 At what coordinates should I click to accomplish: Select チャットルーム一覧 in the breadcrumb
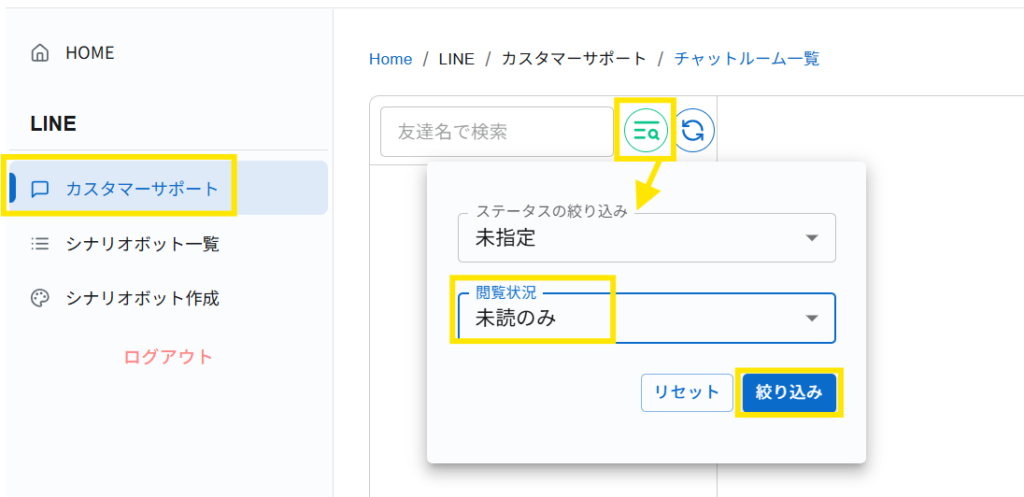click(x=747, y=59)
